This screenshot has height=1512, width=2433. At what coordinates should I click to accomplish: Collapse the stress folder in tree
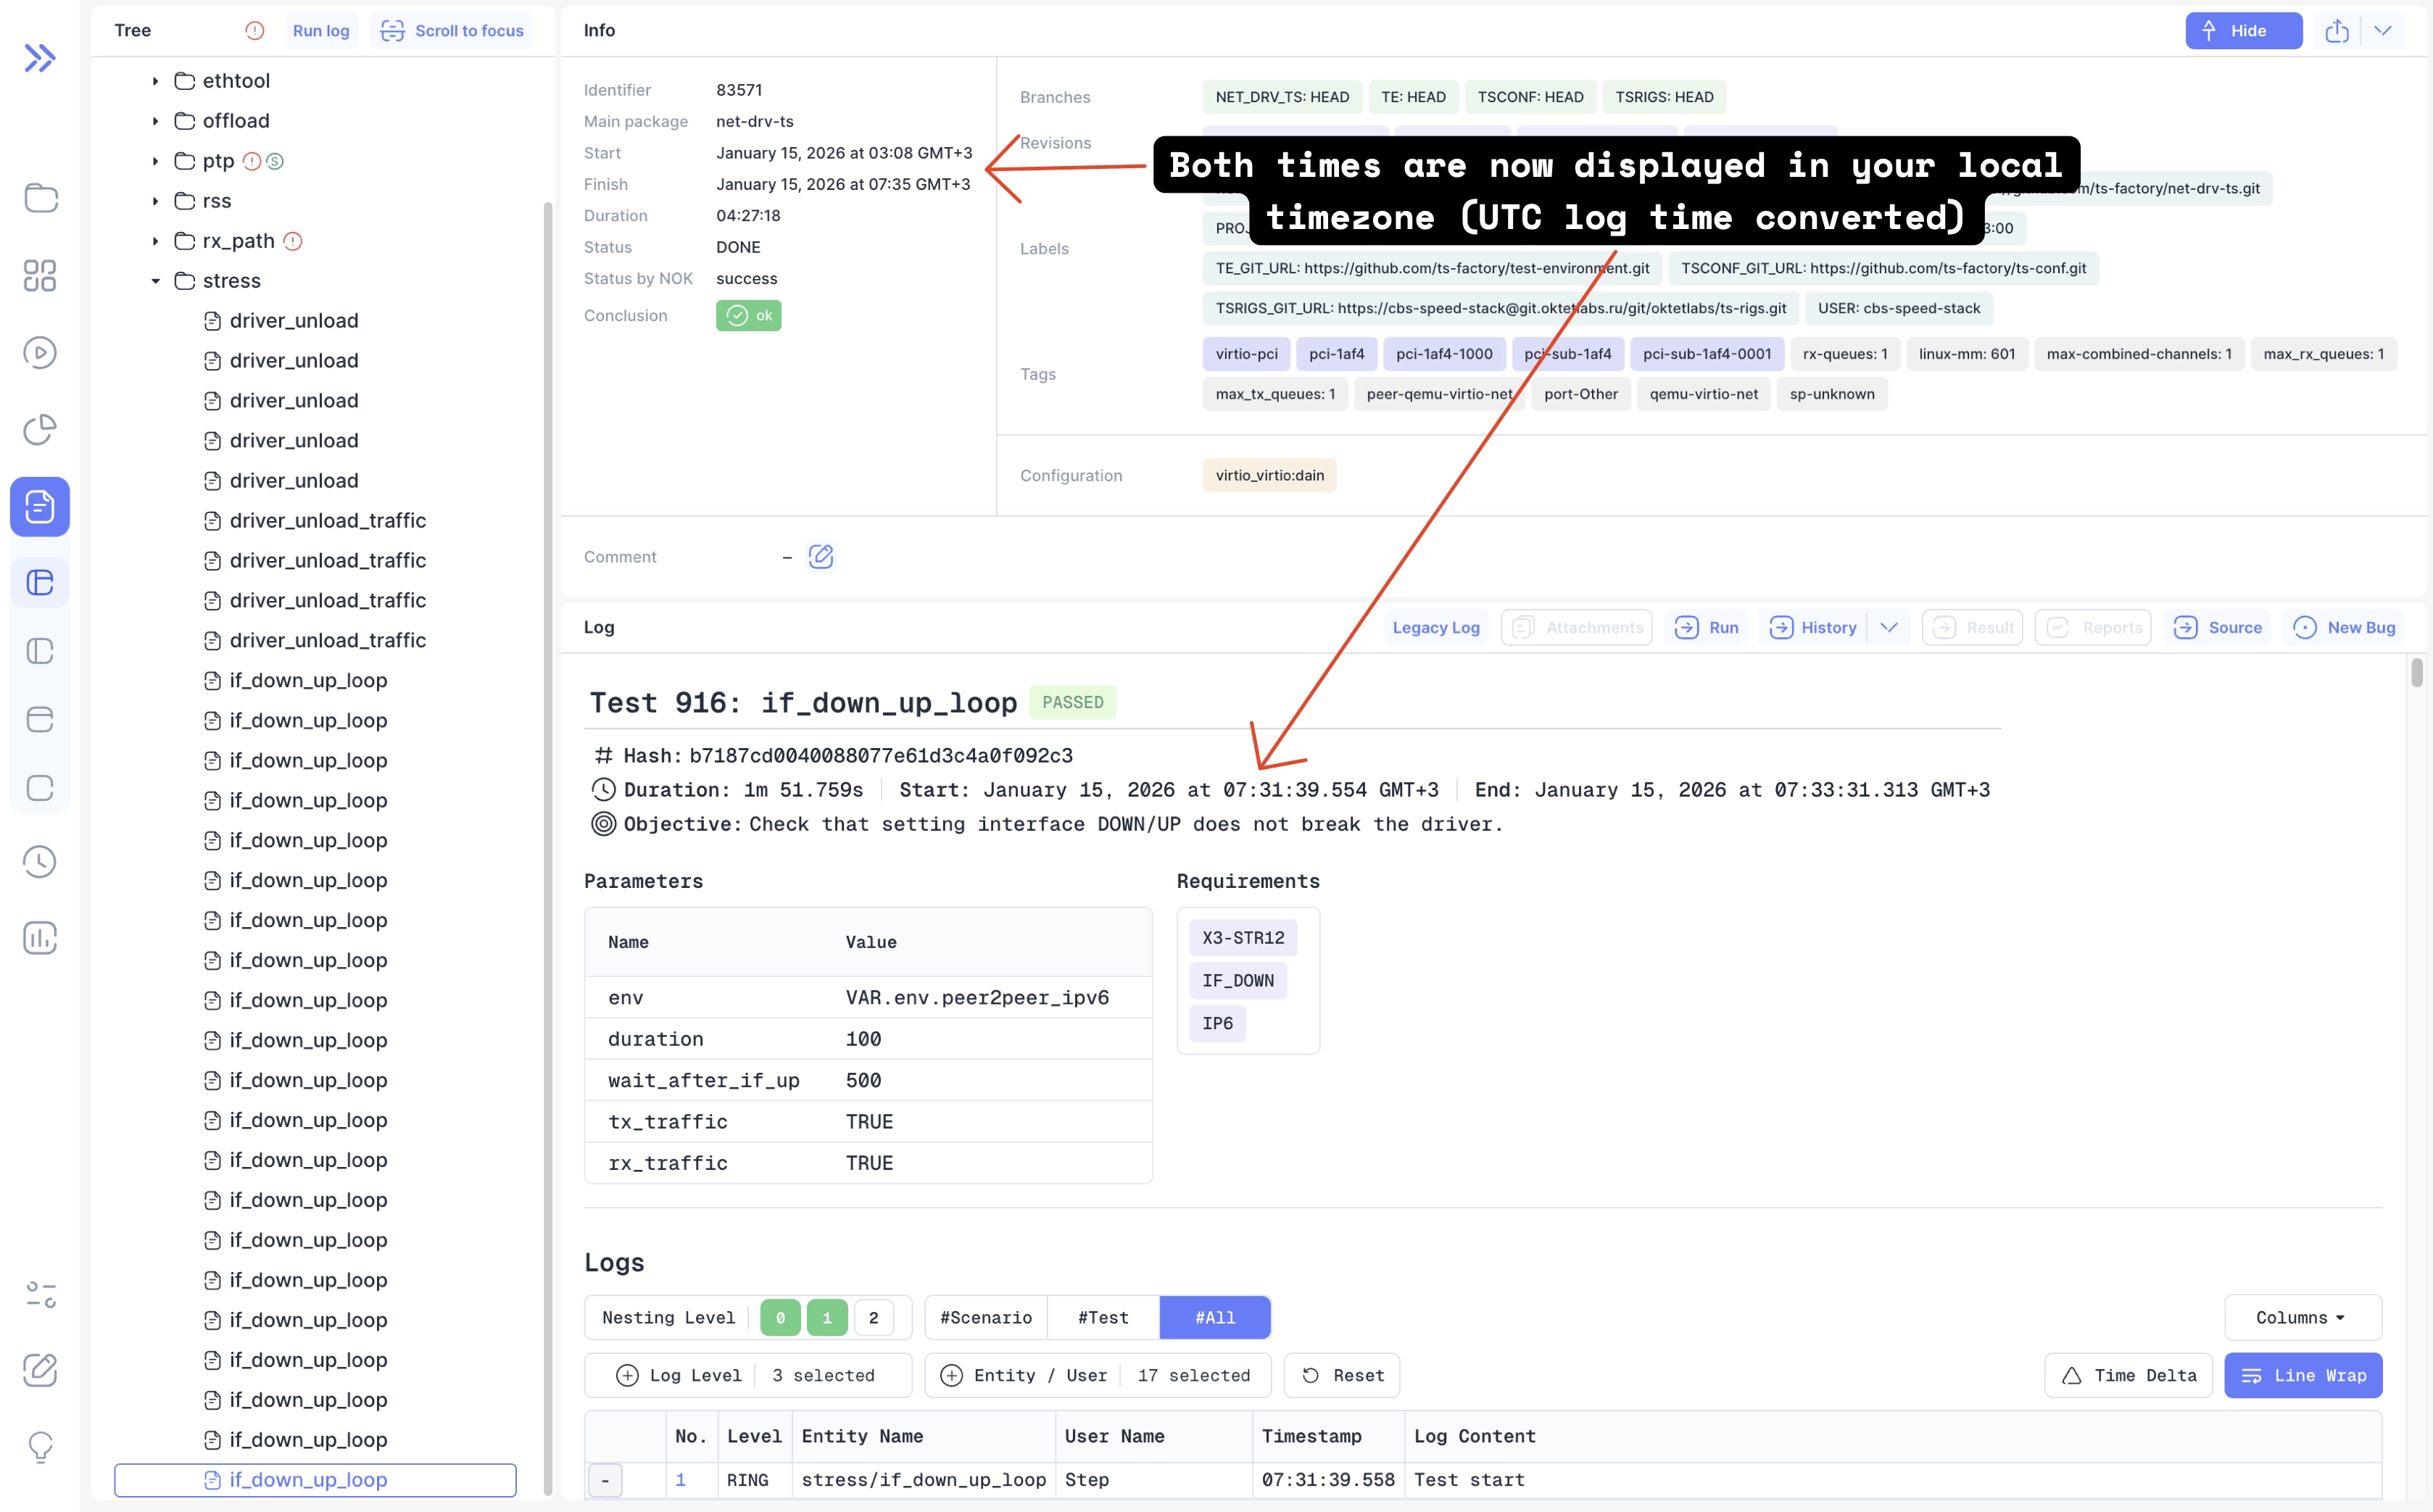(x=156, y=281)
